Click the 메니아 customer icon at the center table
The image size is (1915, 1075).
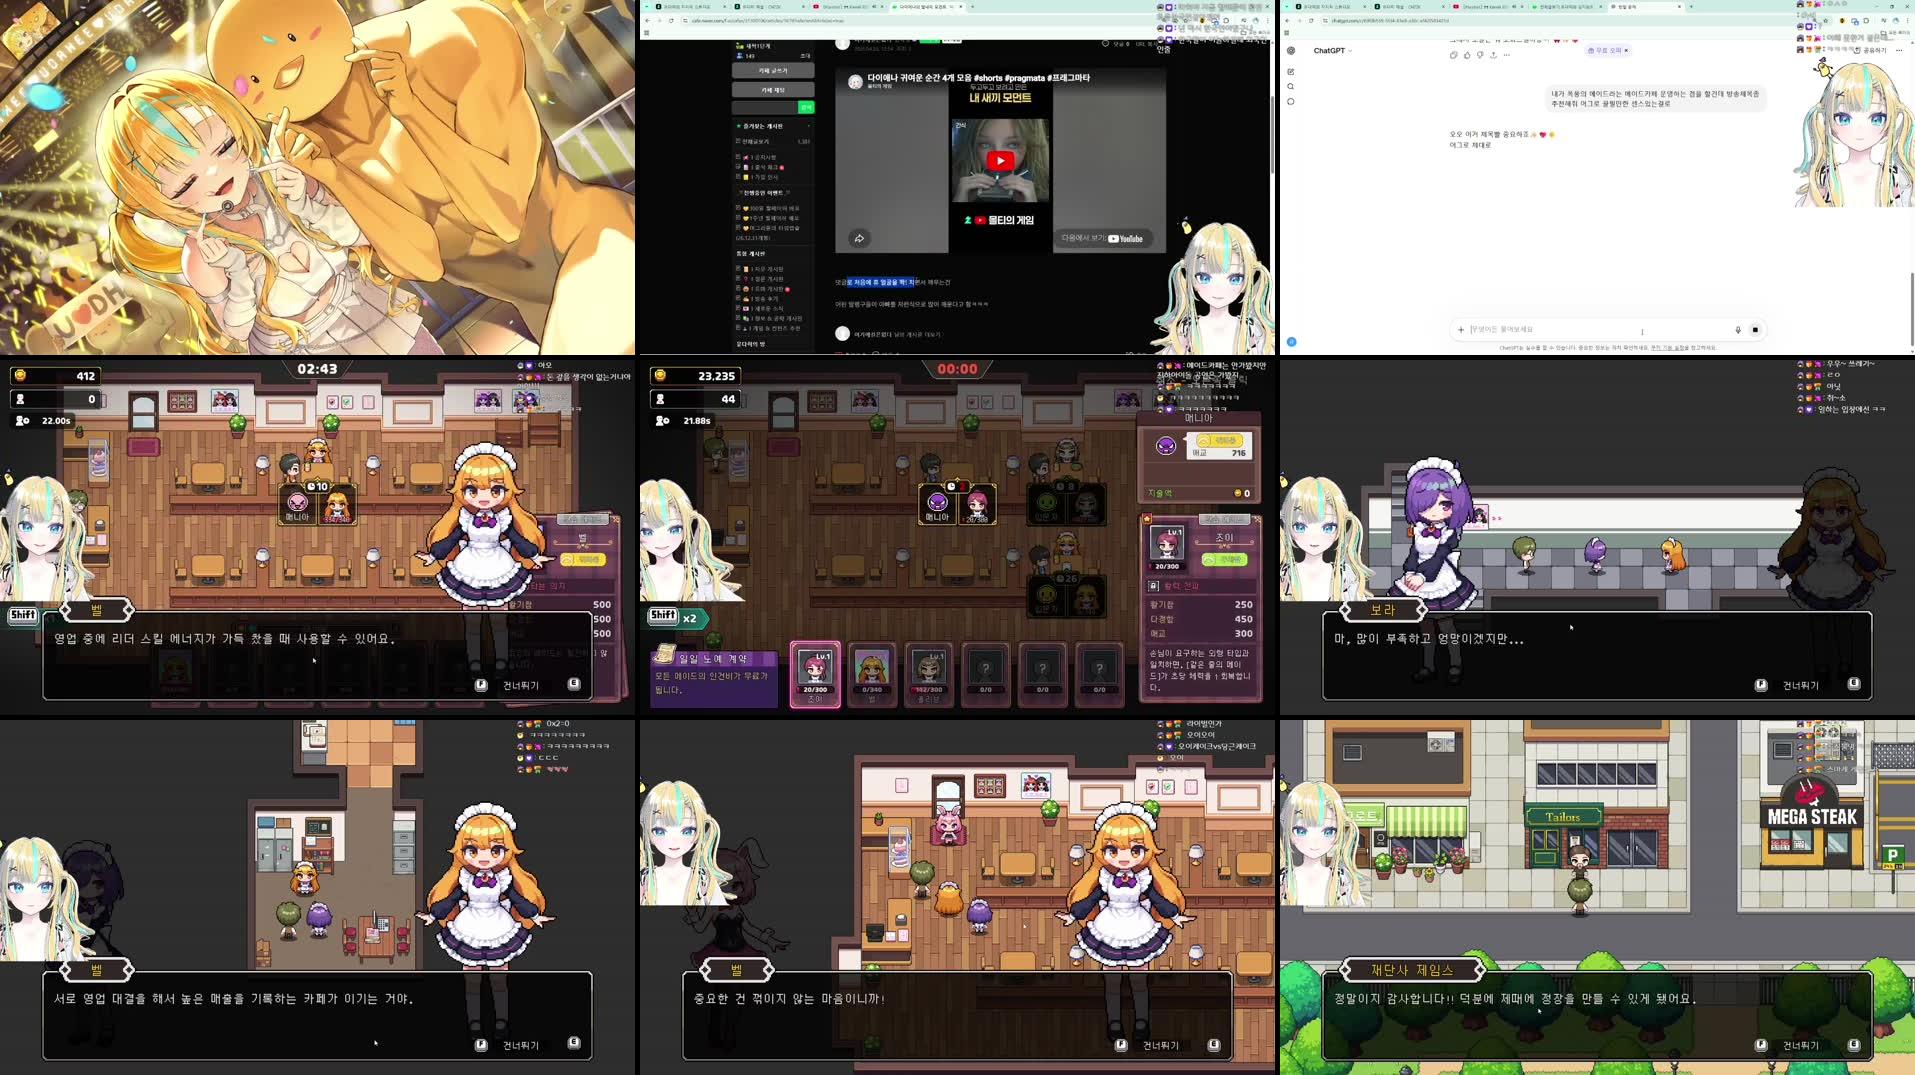click(937, 503)
